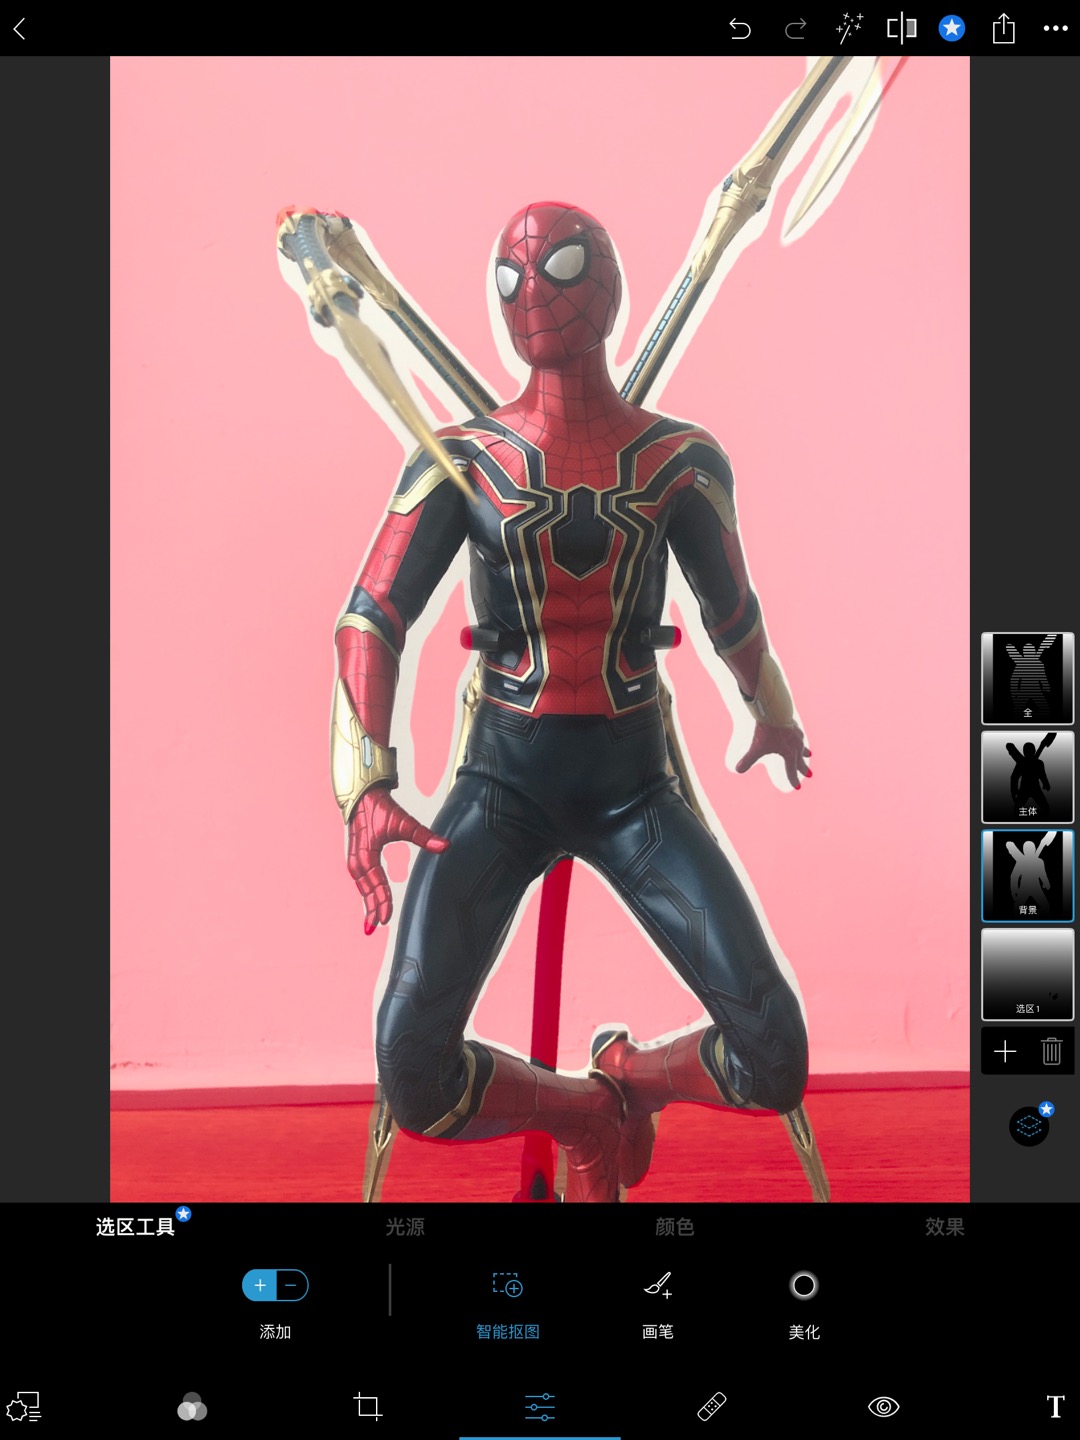Screen dimensions: 1080x1440
Task: Open the adjustments sliders icon
Action: coord(540,1407)
